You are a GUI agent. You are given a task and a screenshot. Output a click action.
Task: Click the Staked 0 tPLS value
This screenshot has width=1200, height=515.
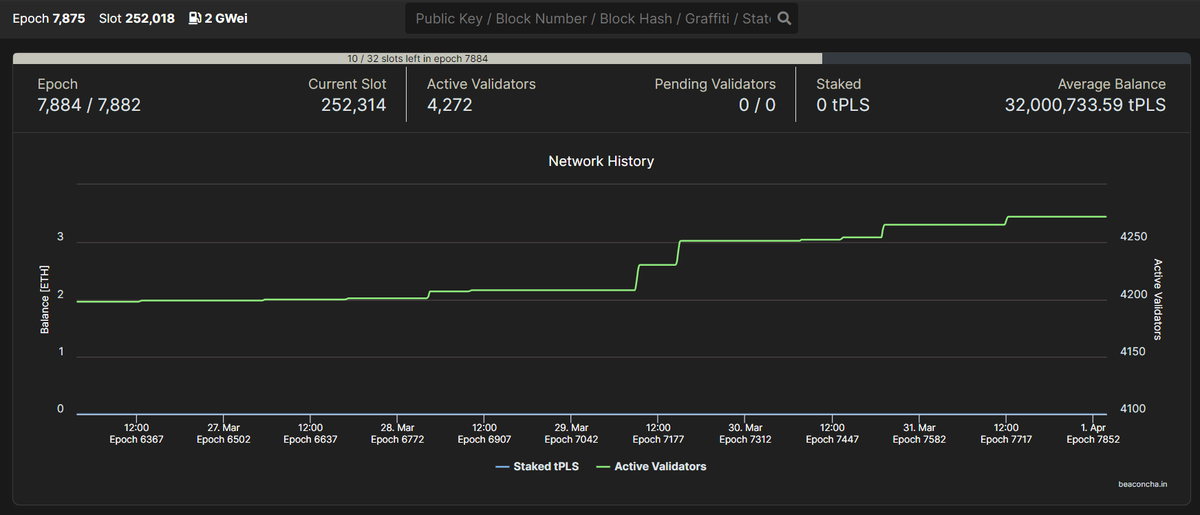coord(843,104)
